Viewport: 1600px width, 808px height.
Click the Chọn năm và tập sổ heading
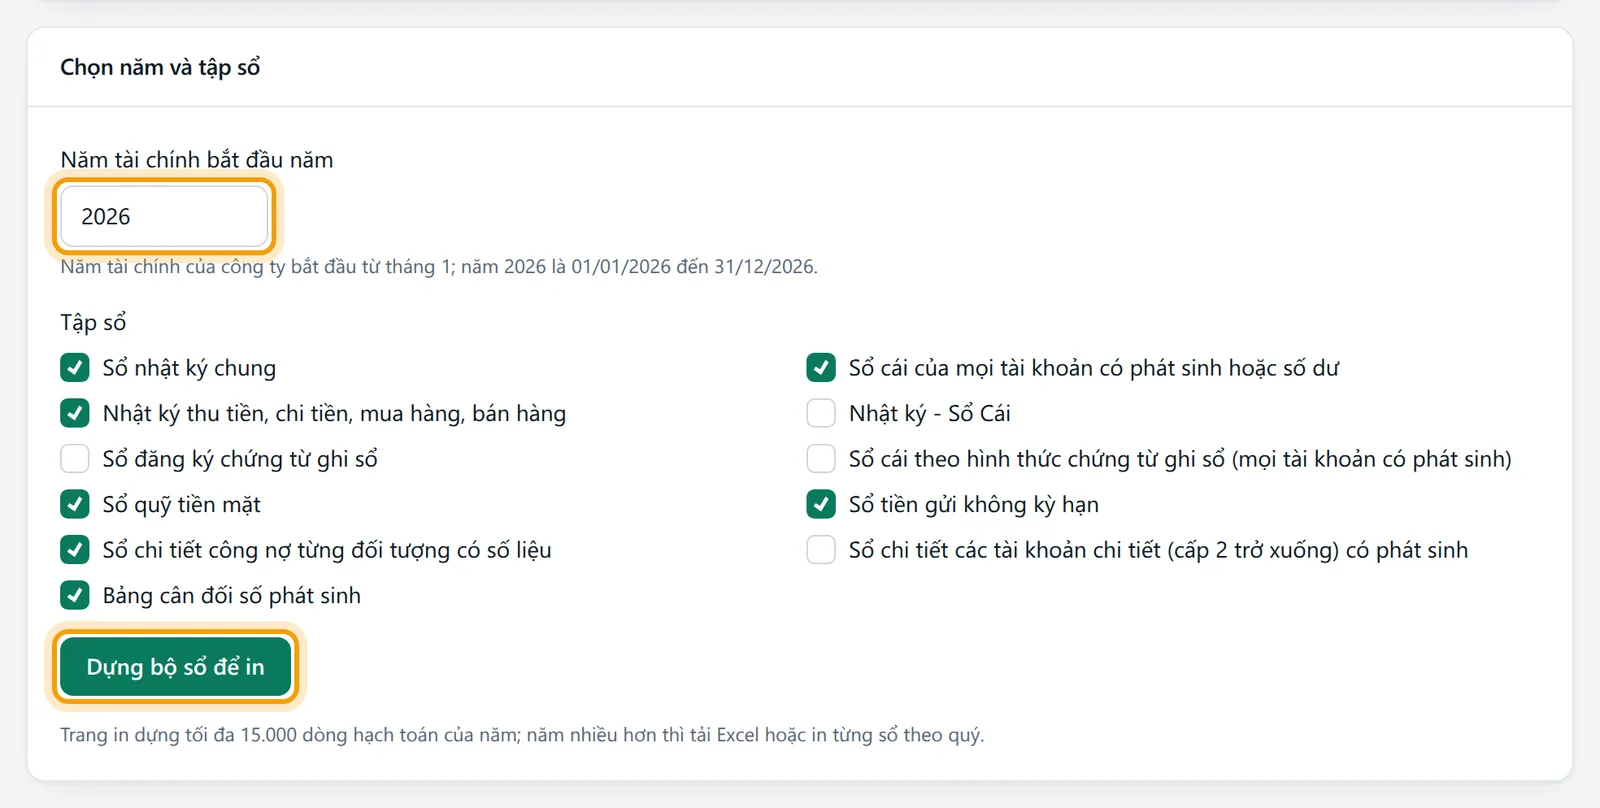(x=160, y=67)
